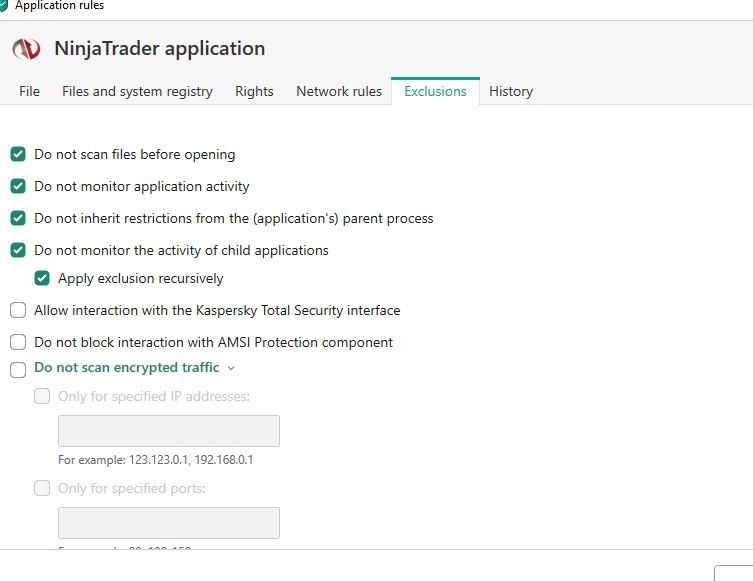Toggle Do not inherit restrictions from parent process
Viewport: 753px width, 581px height.
(x=18, y=218)
